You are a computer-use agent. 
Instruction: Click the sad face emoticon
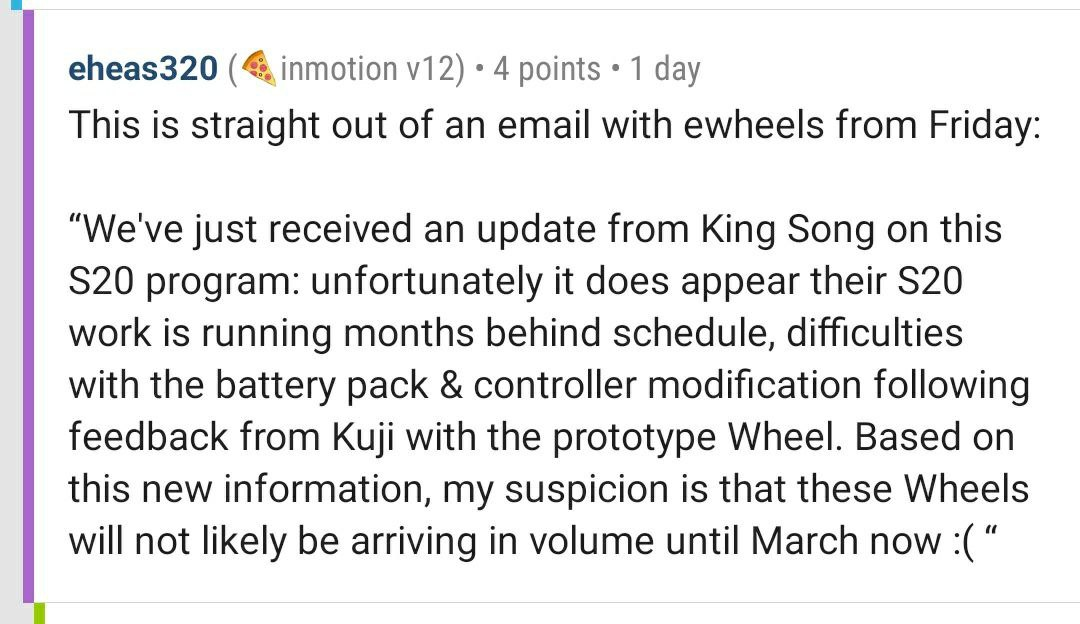point(964,543)
